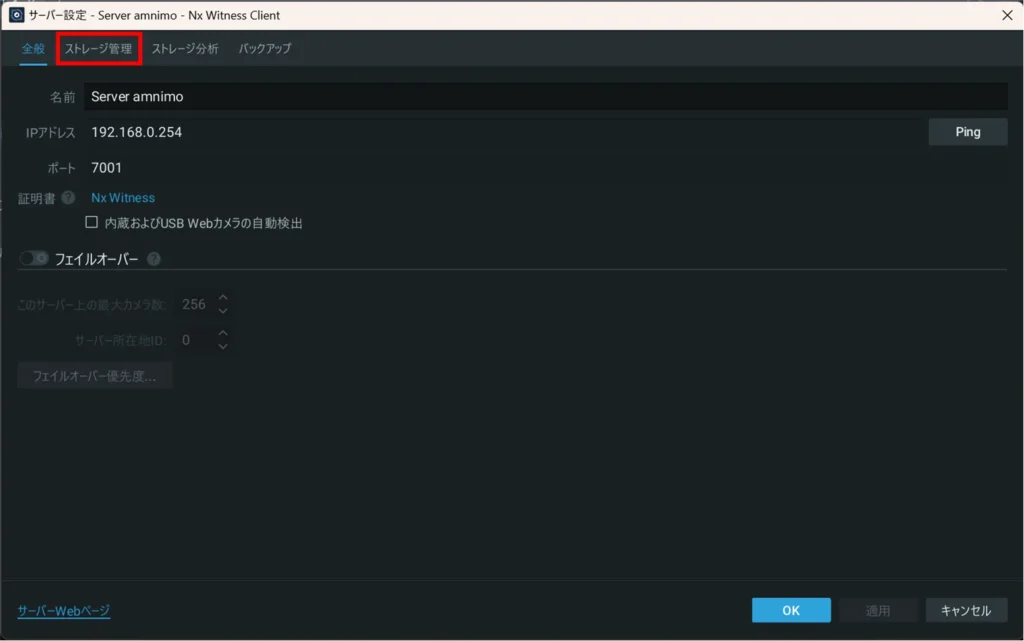This screenshot has width=1024, height=641.
Task: Open the サーバーWebページ link
Action: pos(64,611)
